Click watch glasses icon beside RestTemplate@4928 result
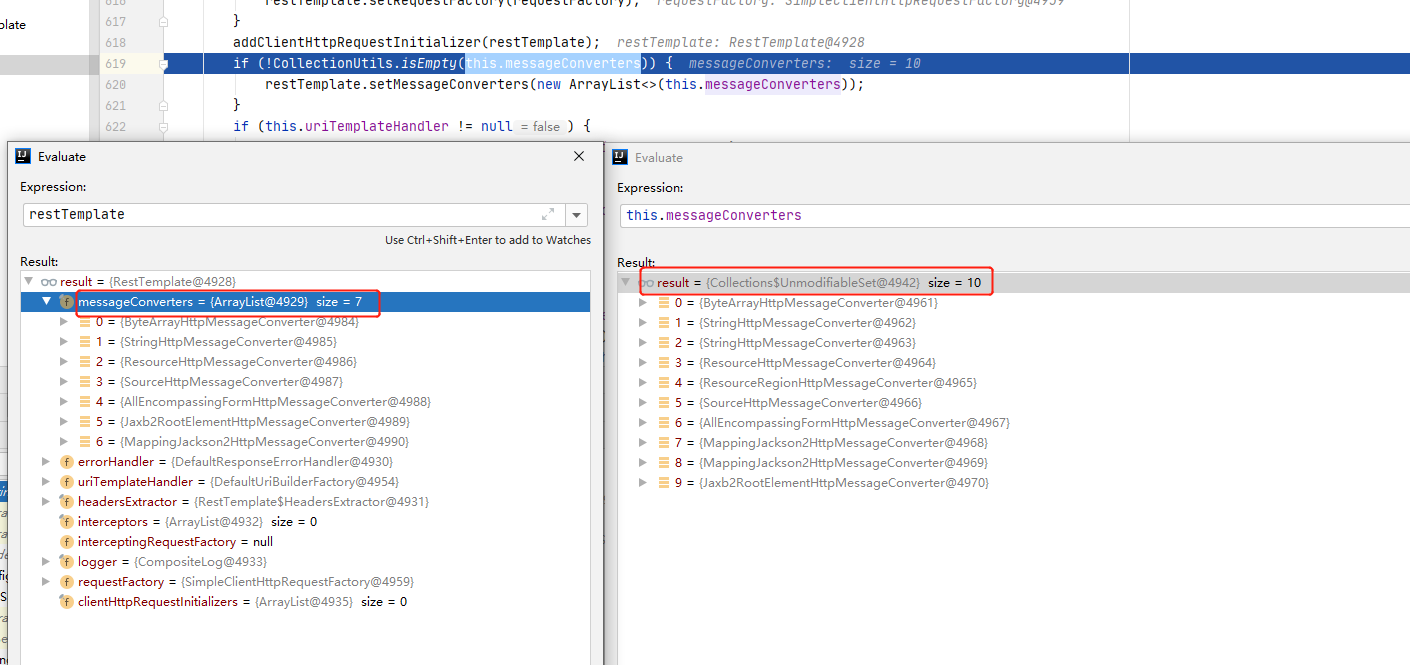1410x665 pixels. tap(48, 282)
